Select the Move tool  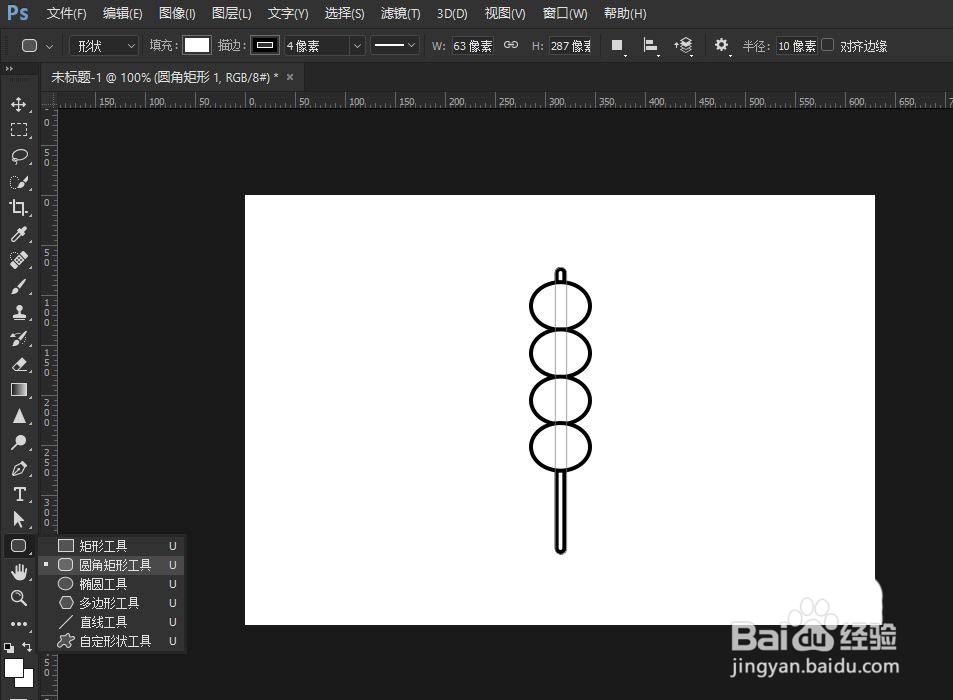(x=19, y=104)
